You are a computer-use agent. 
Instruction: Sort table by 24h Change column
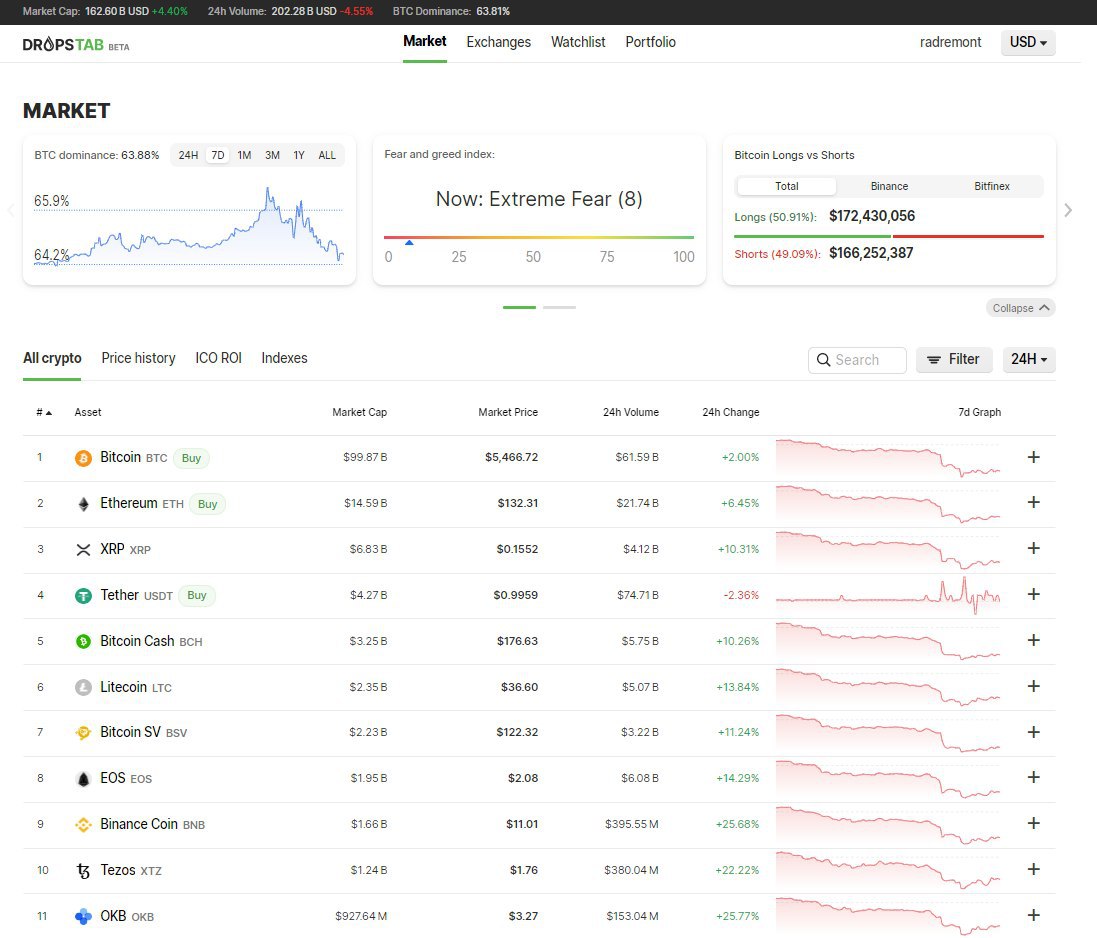point(730,413)
